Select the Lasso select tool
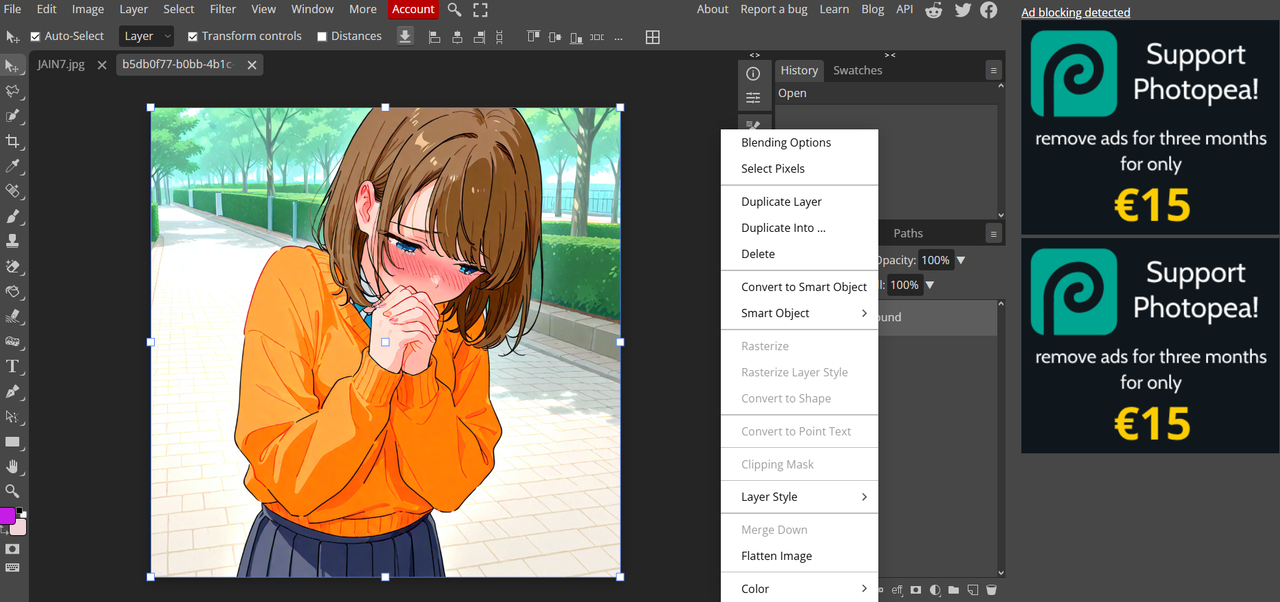The width and height of the screenshot is (1280, 602). tap(13, 91)
